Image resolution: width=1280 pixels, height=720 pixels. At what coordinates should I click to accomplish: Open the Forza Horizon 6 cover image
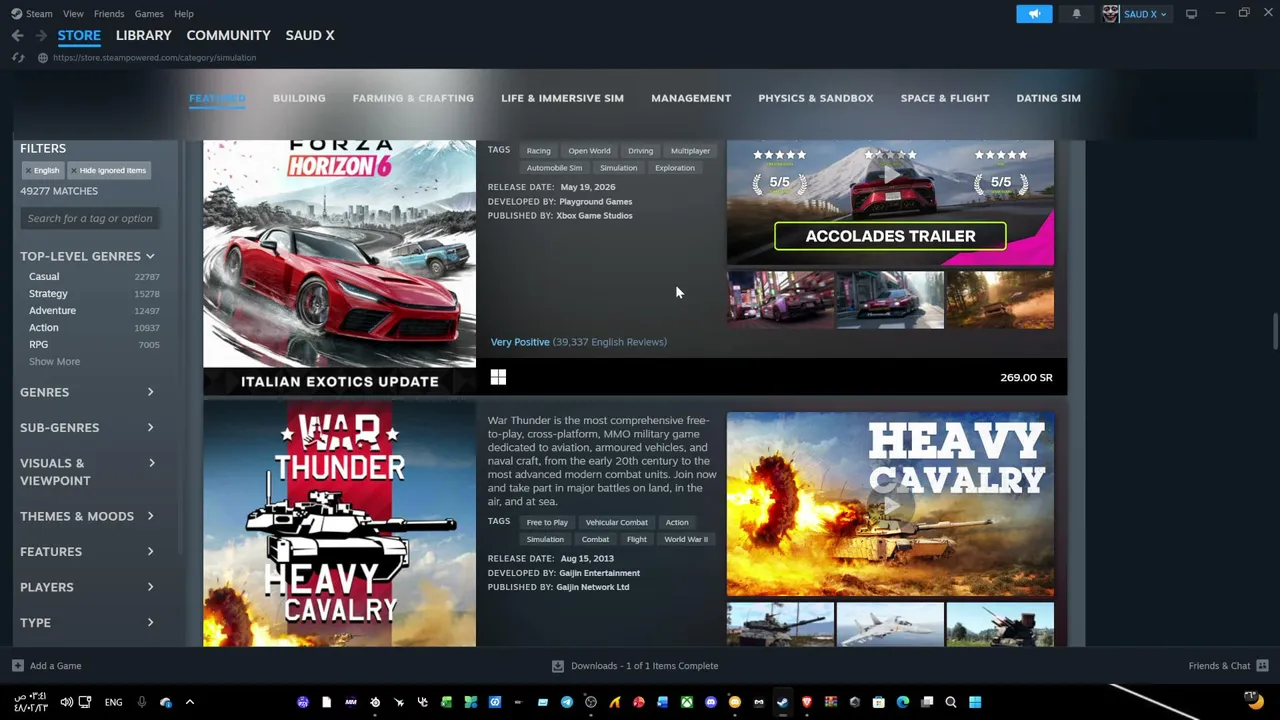[x=340, y=268]
